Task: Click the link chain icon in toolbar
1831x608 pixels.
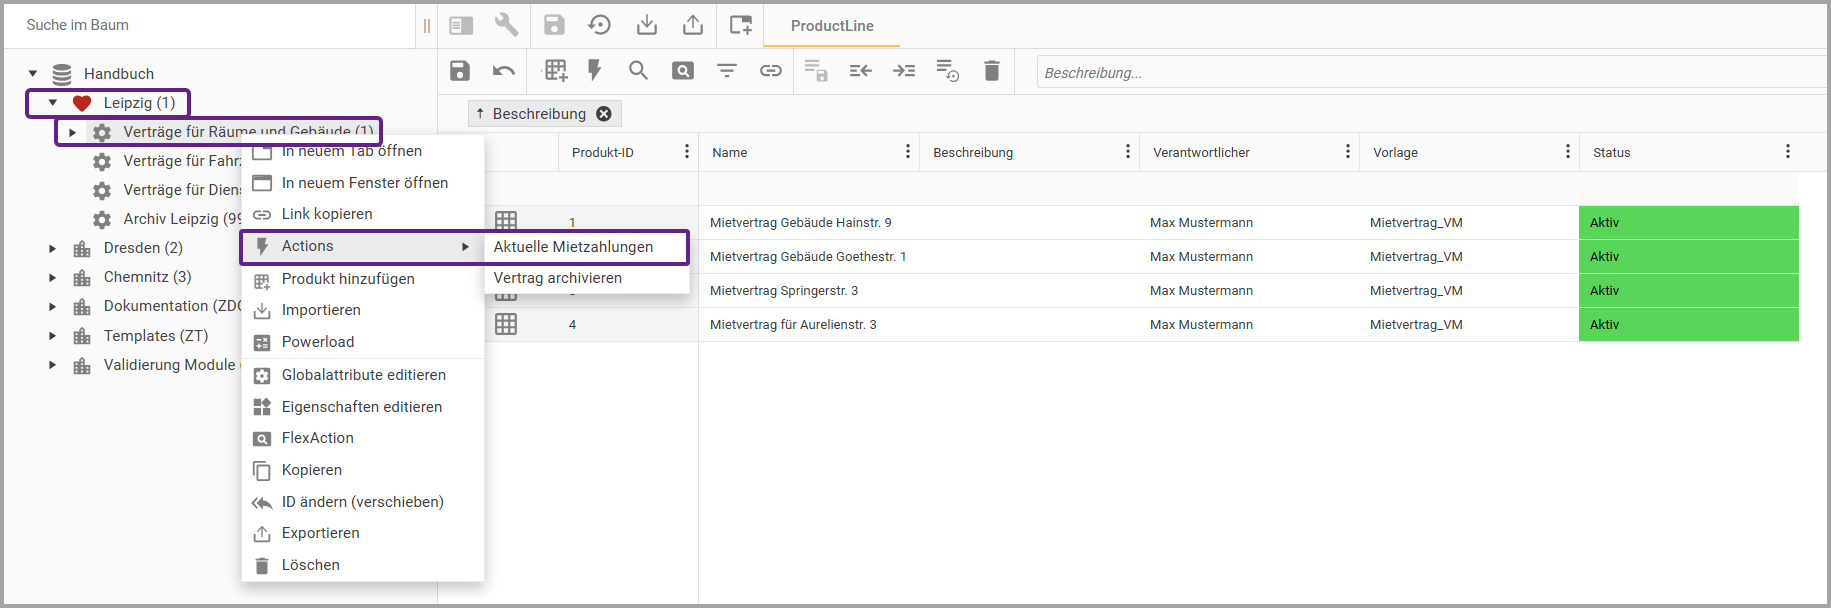Action: 770,71
